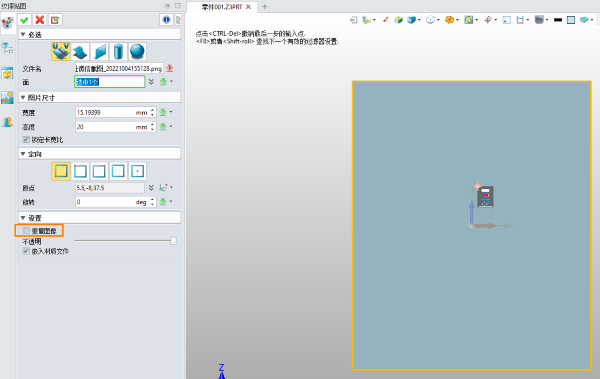The height and width of the screenshot is (379, 600).
Task: Close the 零件001.Z3PRT tab
Action: 248,7
